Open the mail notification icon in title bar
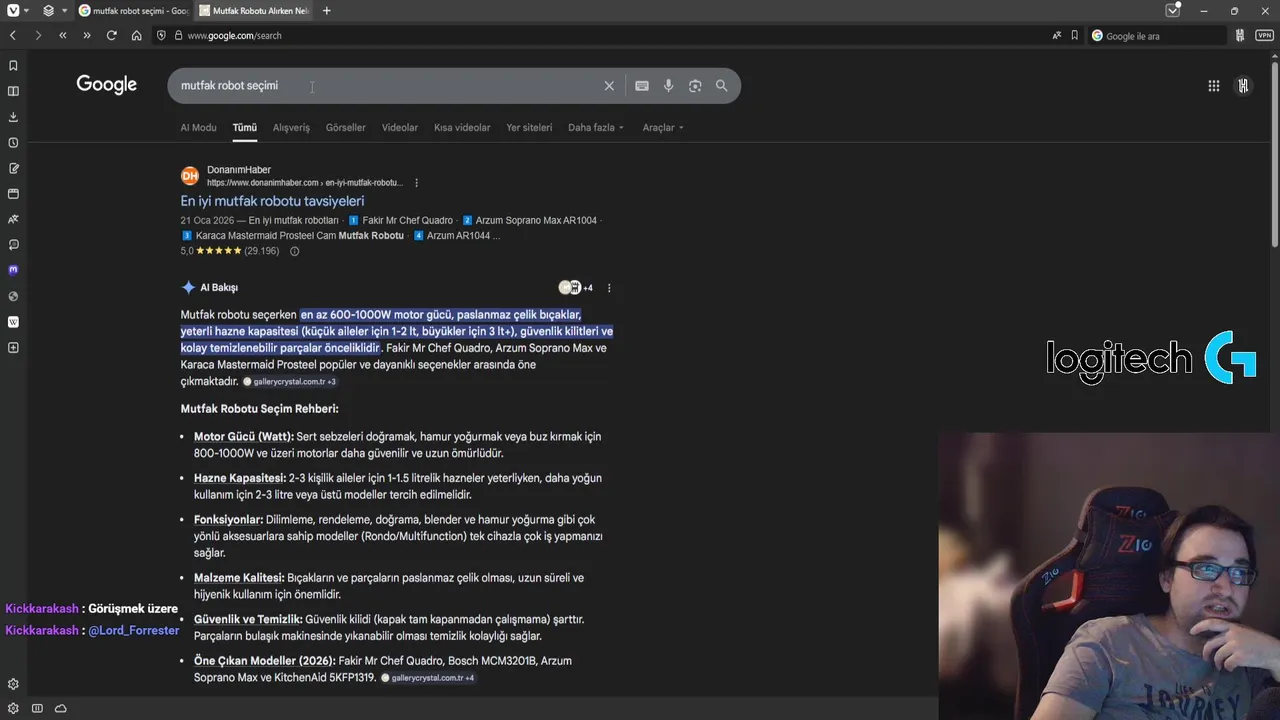The image size is (1280, 720). click(1173, 11)
